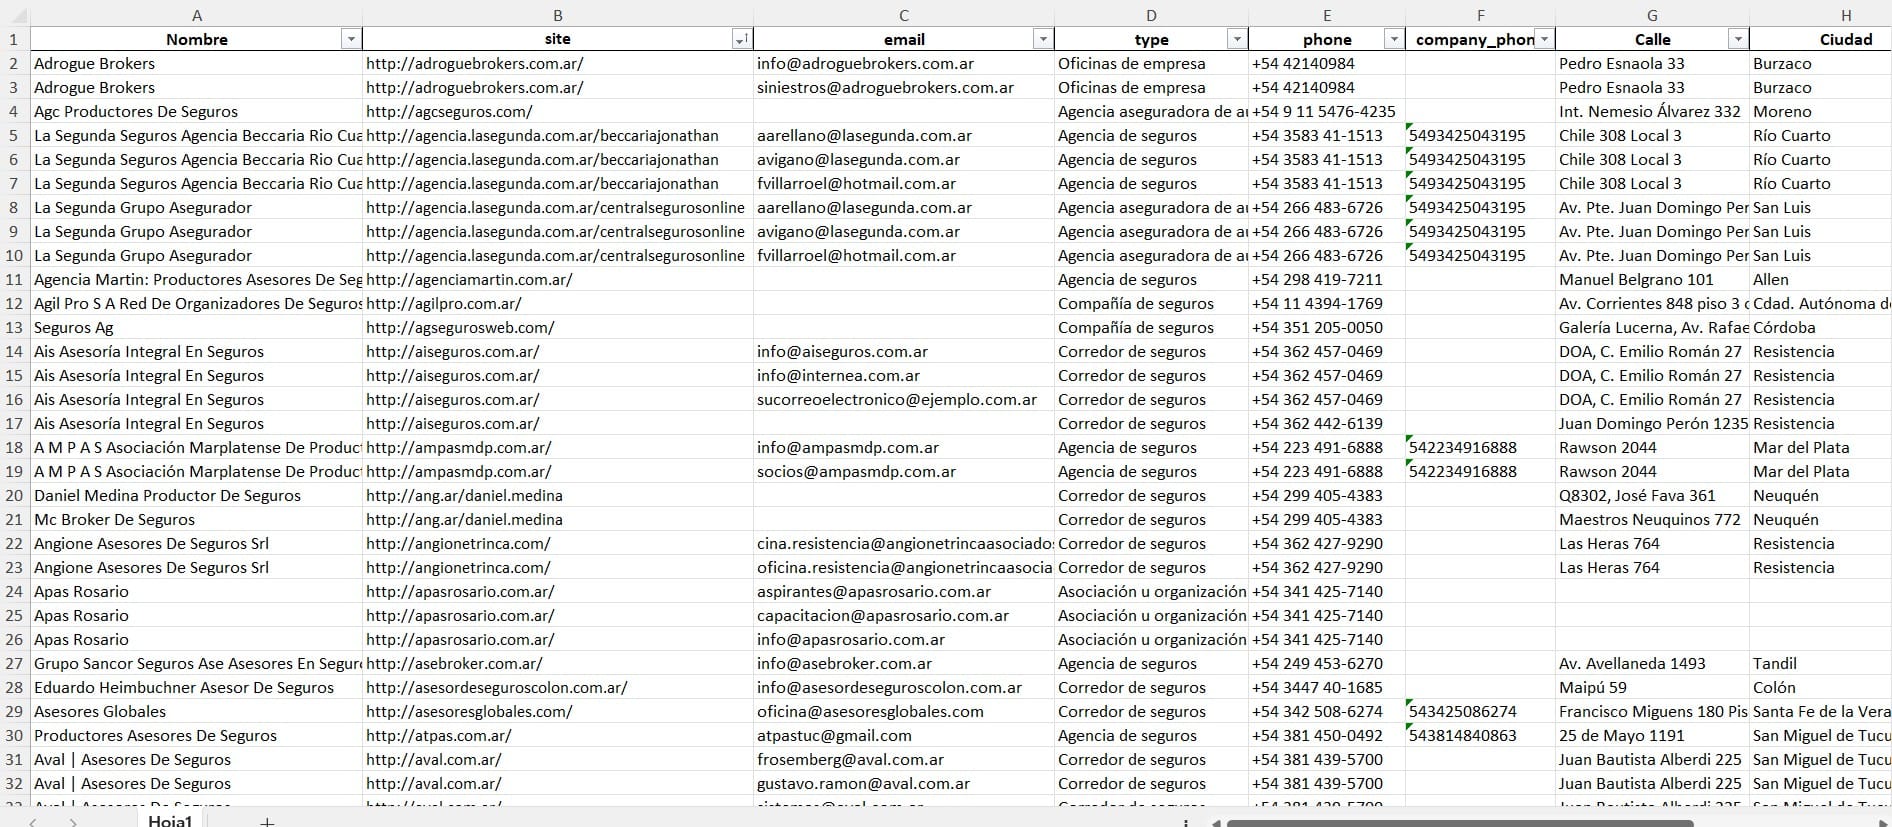Select the Tandil city cell
The image size is (1892, 827).
(1821, 663)
